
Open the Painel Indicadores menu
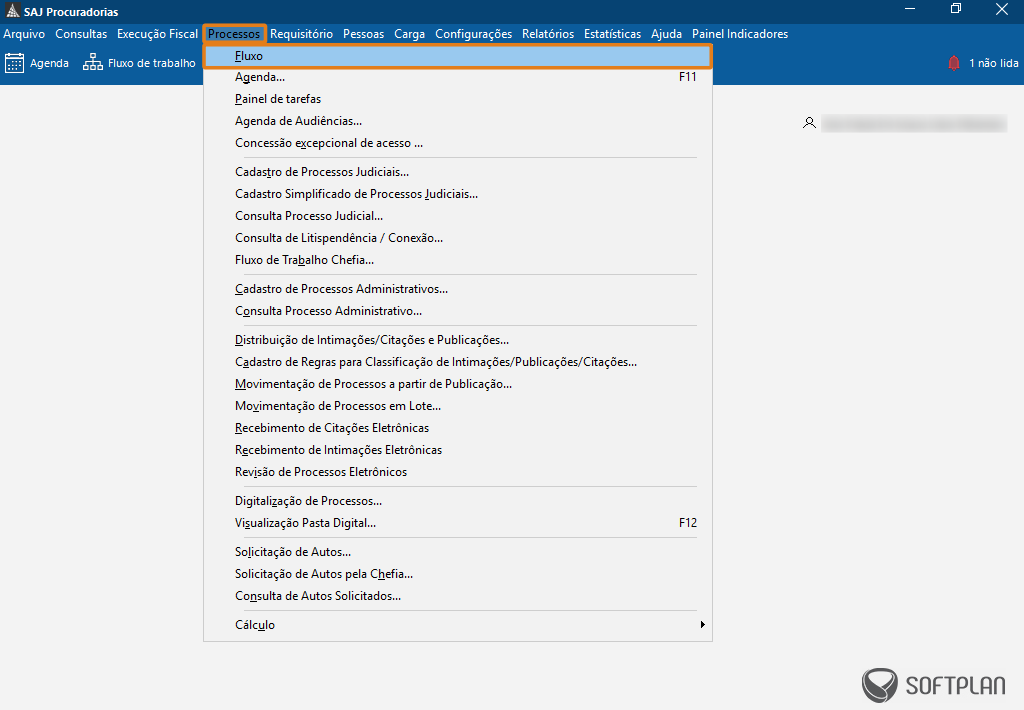click(x=740, y=33)
